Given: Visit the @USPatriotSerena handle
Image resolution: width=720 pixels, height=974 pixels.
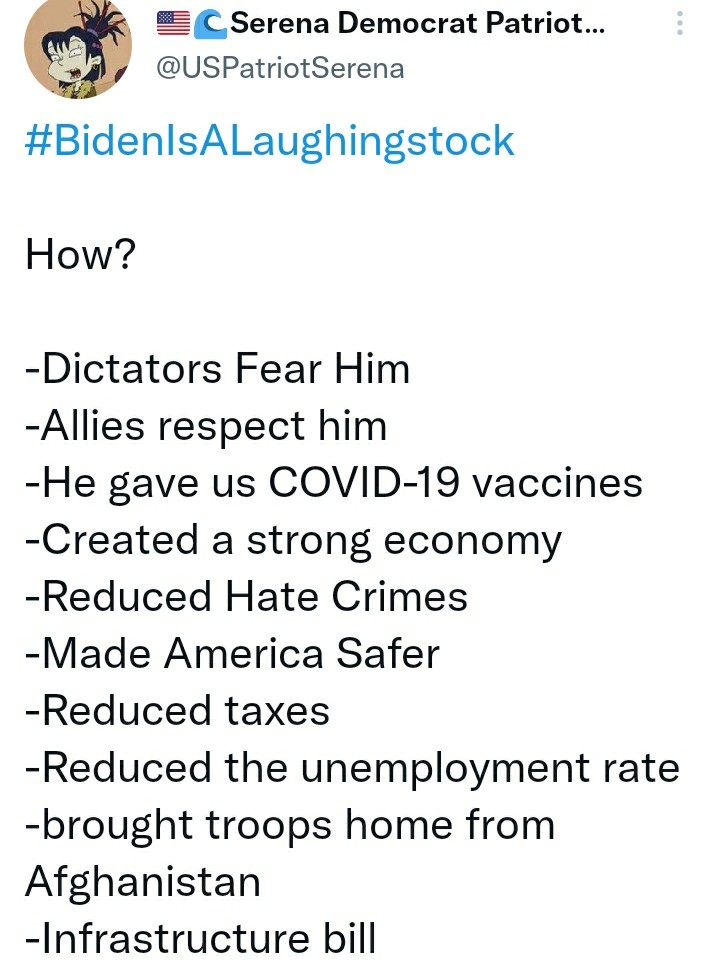Looking at the screenshot, I should [x=280, y=68].
